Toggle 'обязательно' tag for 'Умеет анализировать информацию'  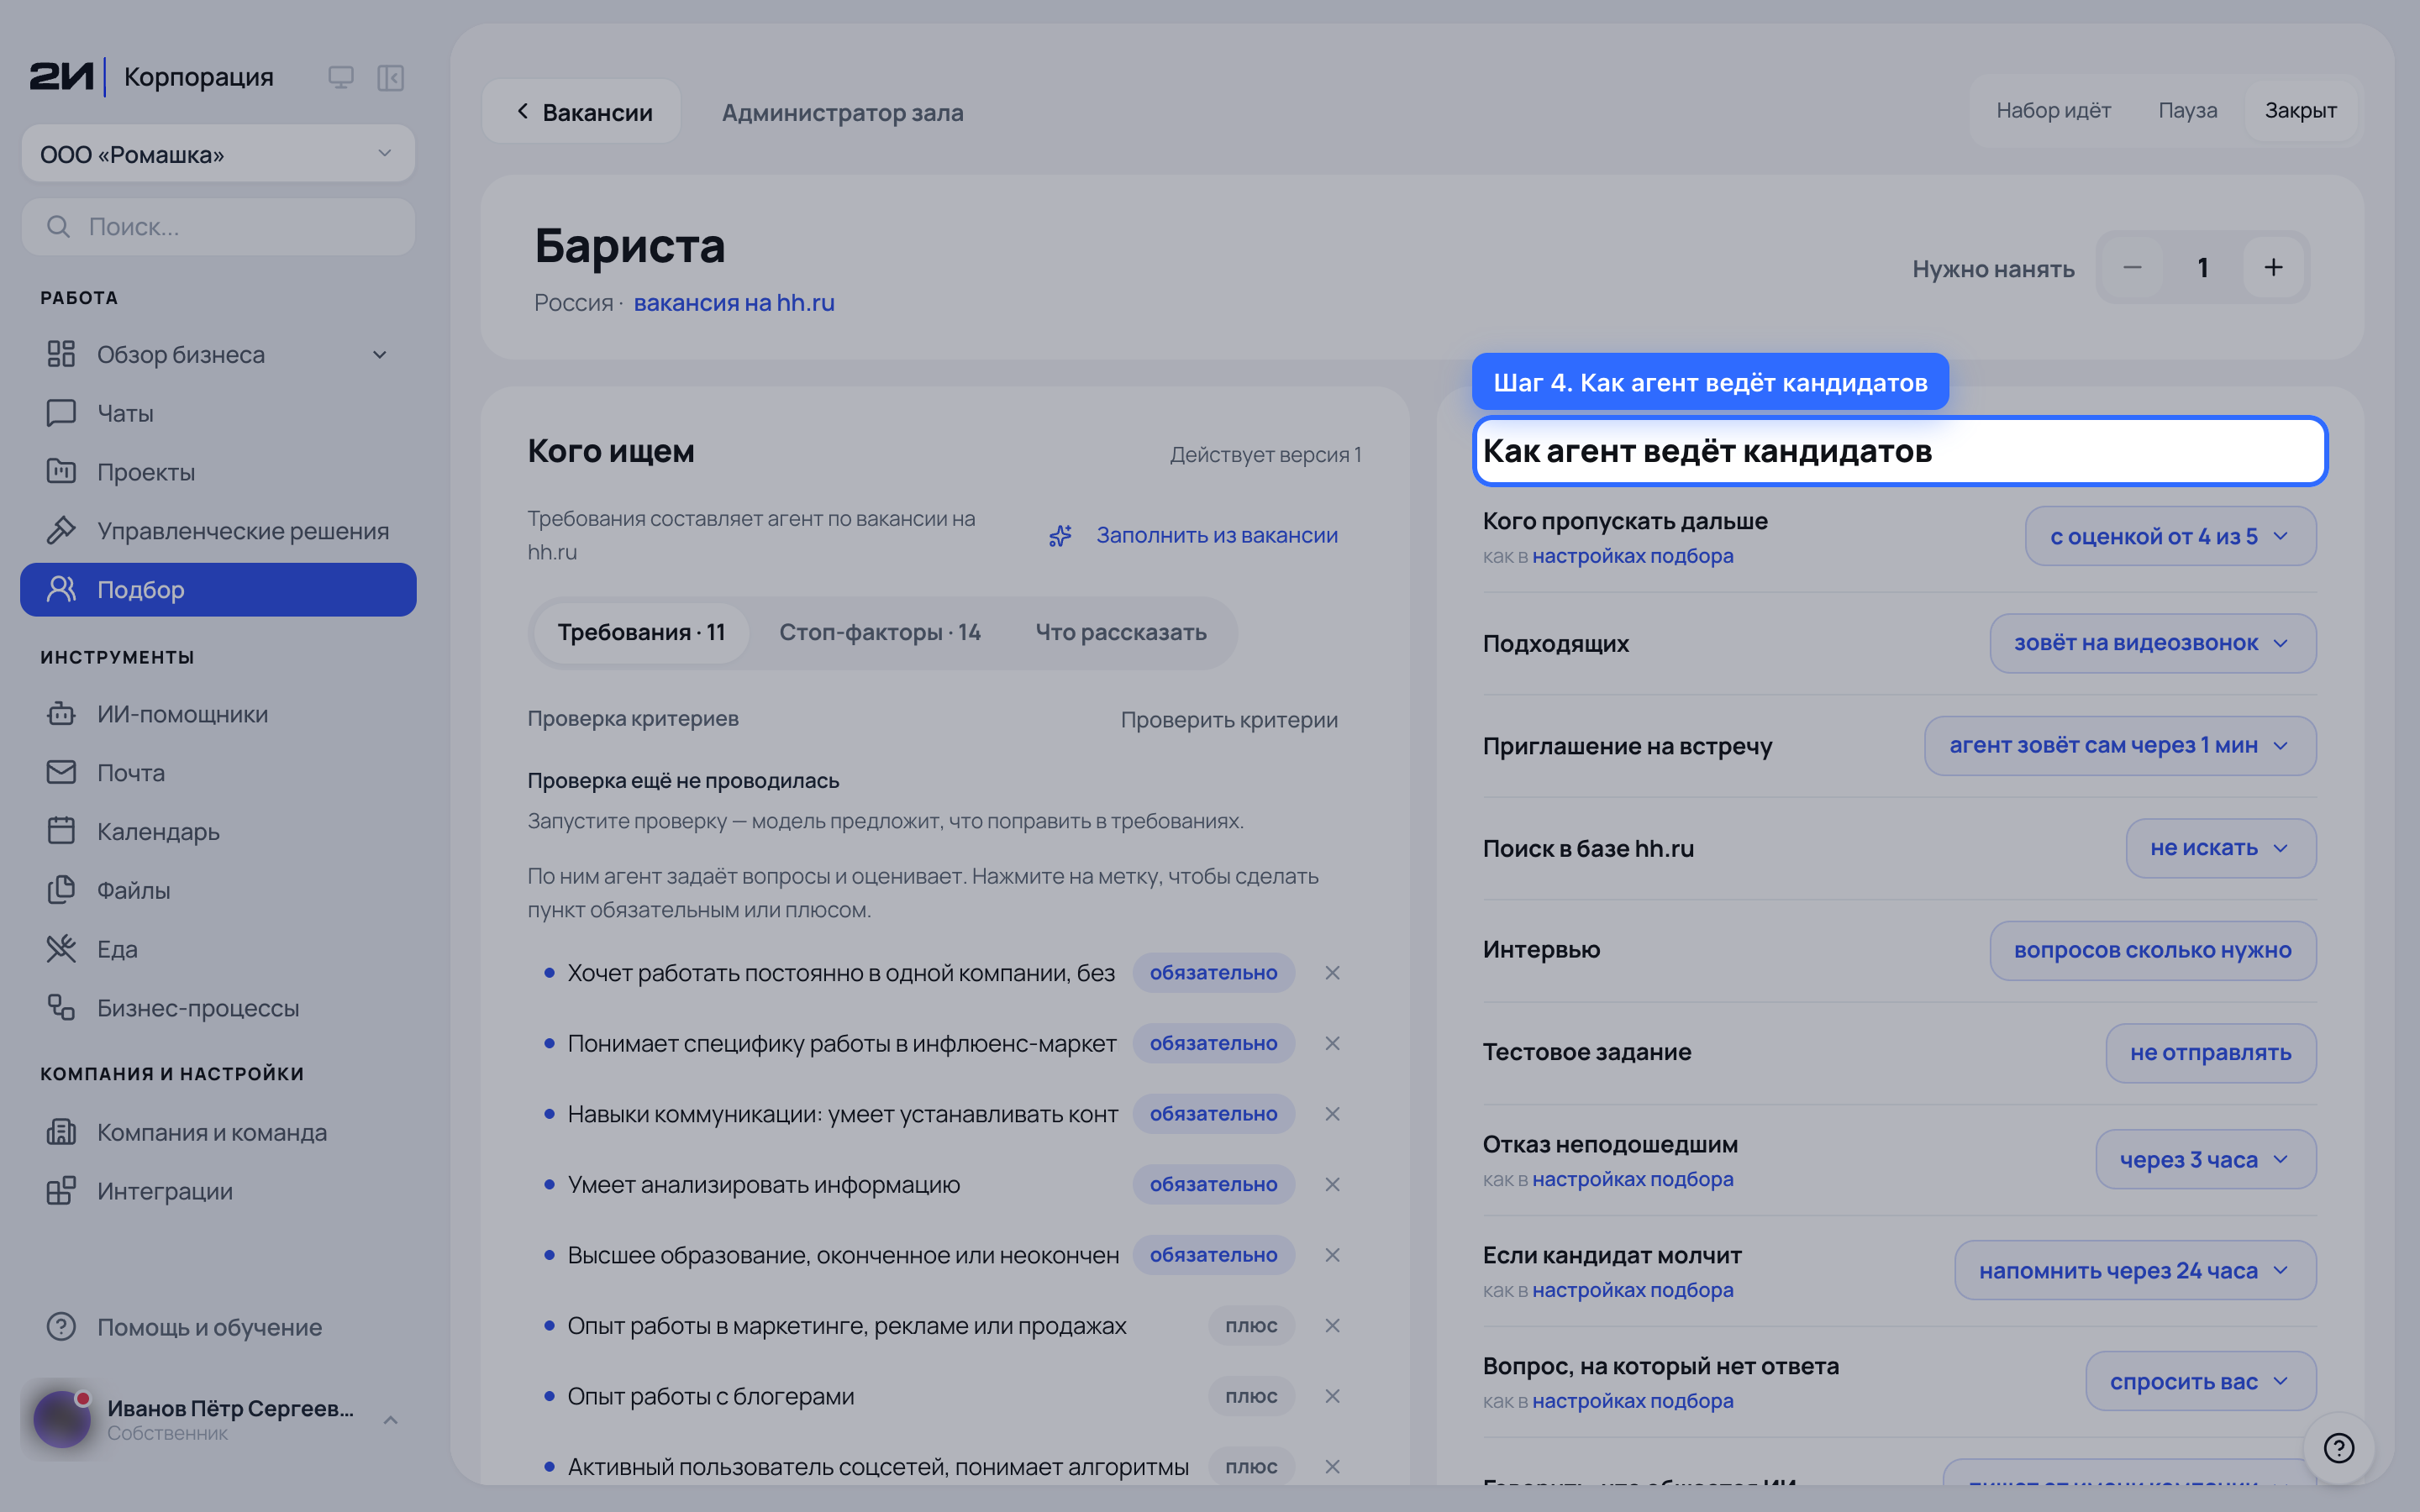click(x=1213, y=1184)
